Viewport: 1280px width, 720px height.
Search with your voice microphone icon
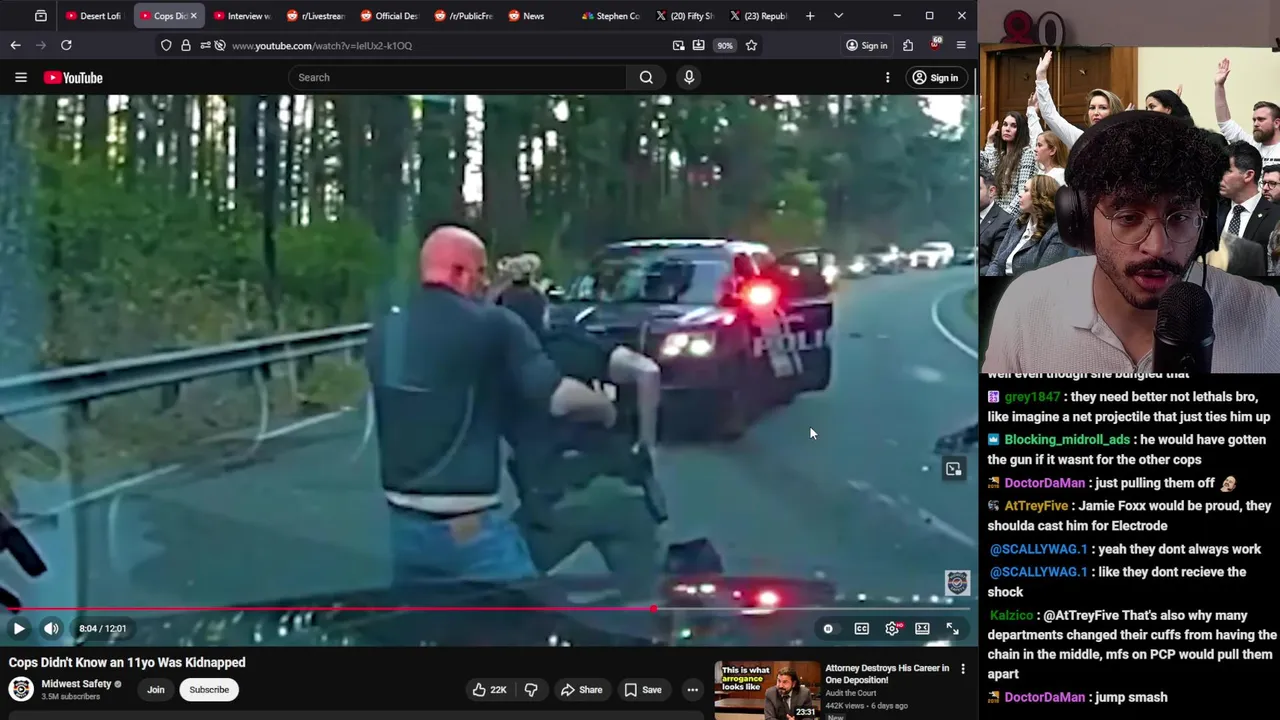click(689, 77)
